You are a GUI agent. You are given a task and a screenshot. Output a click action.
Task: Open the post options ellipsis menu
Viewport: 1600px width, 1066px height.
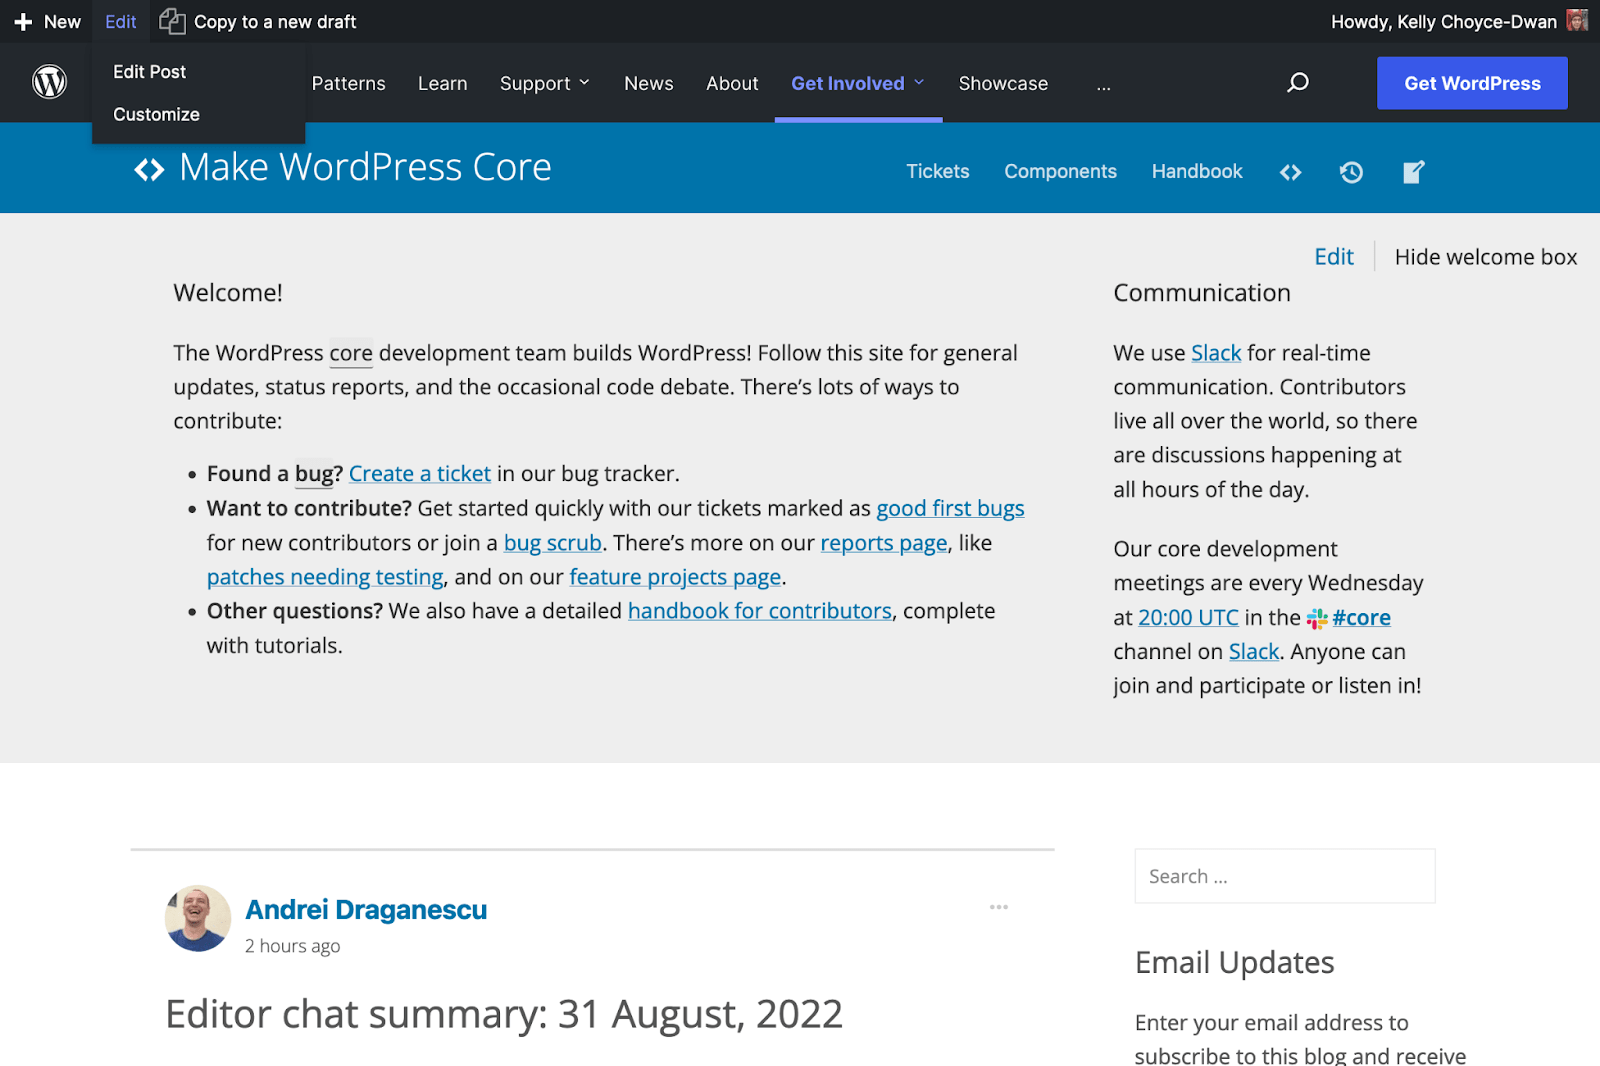point(998,907)
